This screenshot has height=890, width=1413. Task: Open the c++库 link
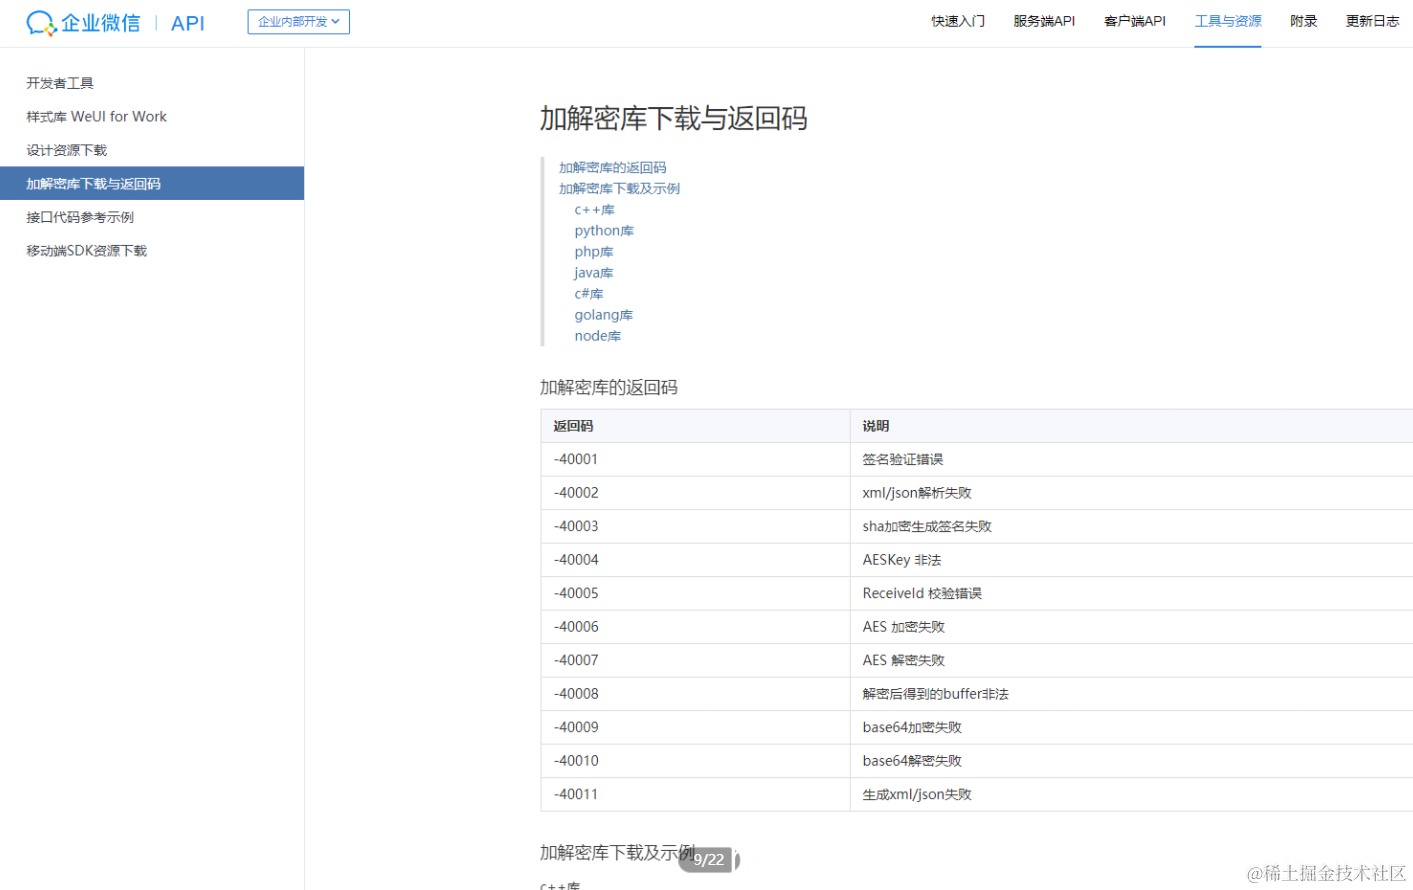pyautogui.click(x=594, y=209)
